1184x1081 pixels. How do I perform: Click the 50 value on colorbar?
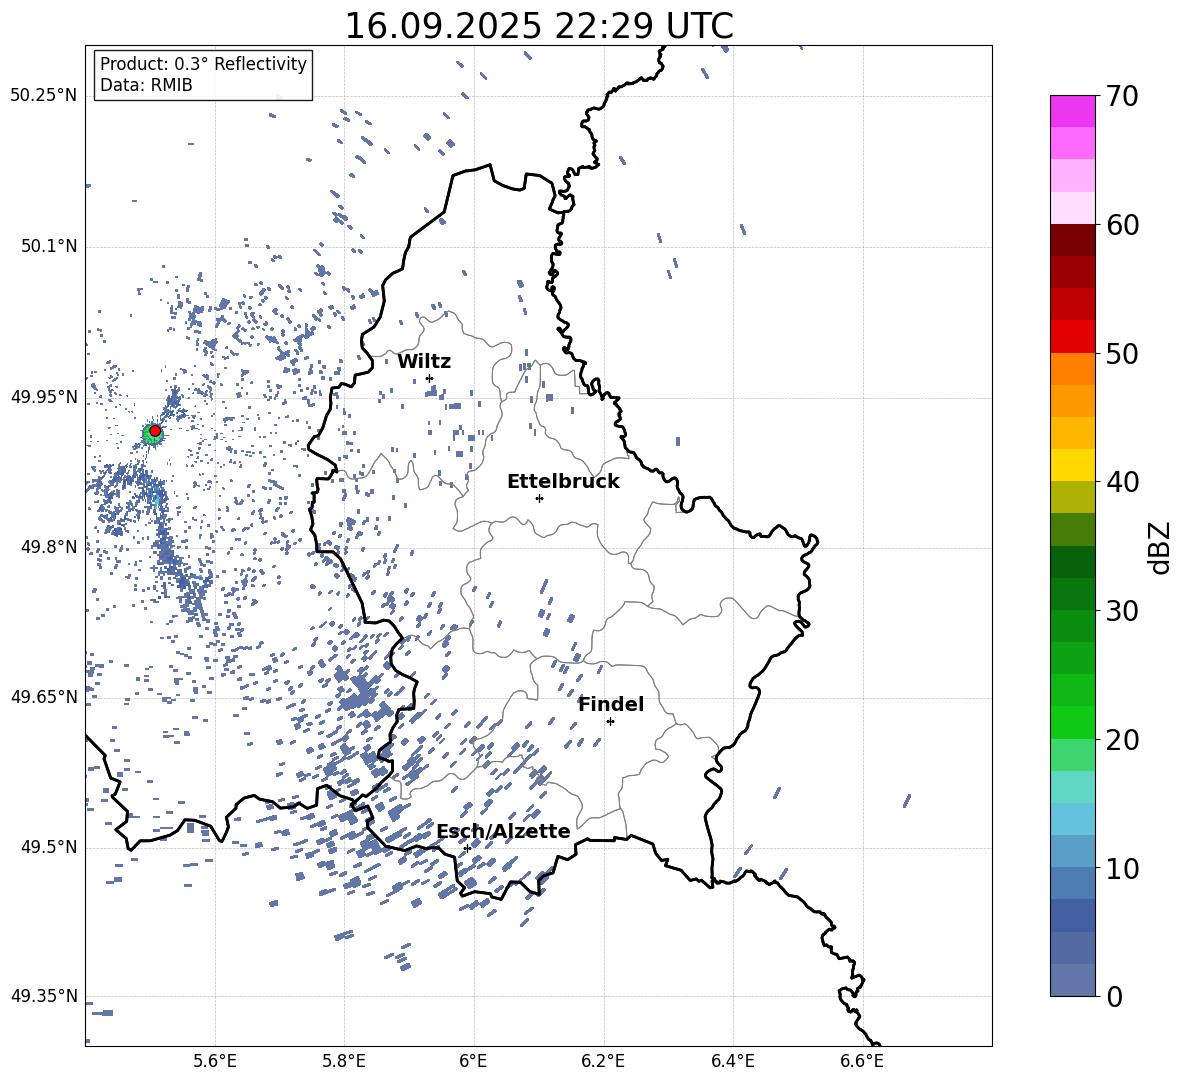(1123, 354)
